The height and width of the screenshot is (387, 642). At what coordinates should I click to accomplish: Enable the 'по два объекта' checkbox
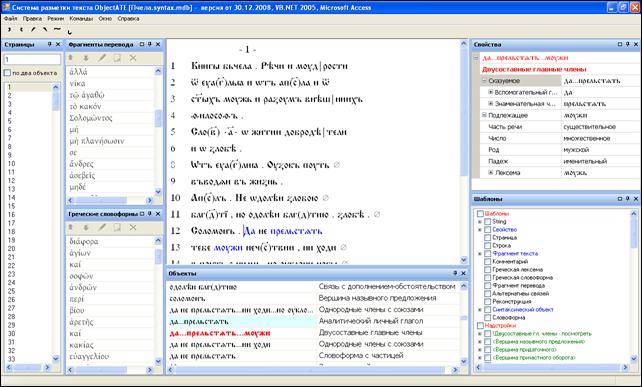7,73
